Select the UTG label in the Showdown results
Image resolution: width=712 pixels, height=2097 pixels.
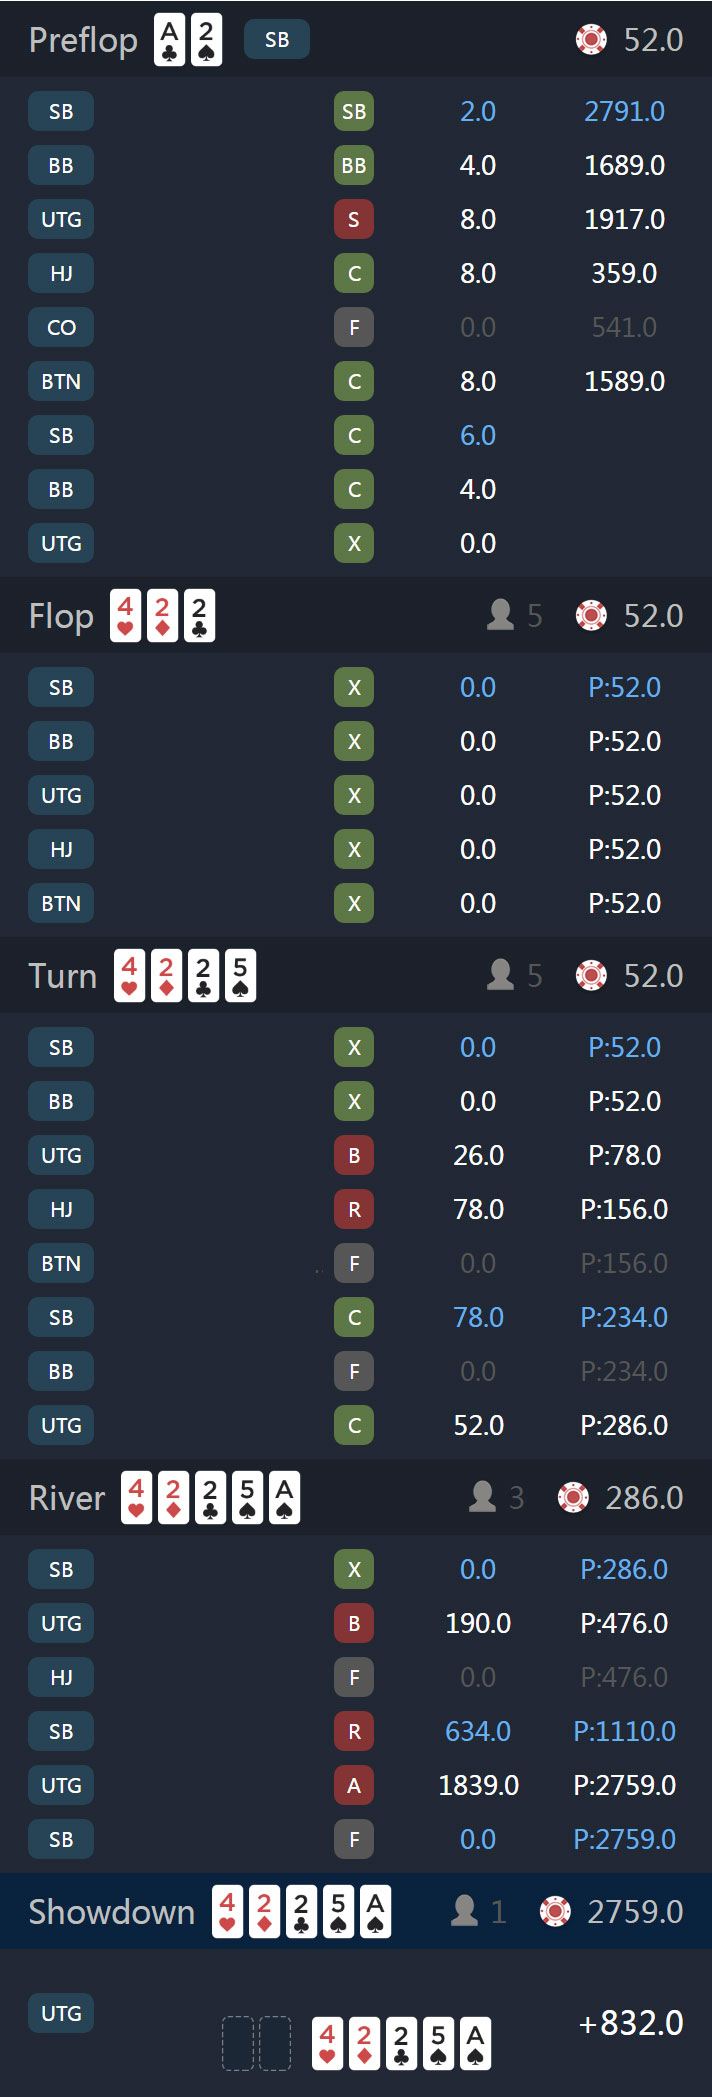[61, 2013]
